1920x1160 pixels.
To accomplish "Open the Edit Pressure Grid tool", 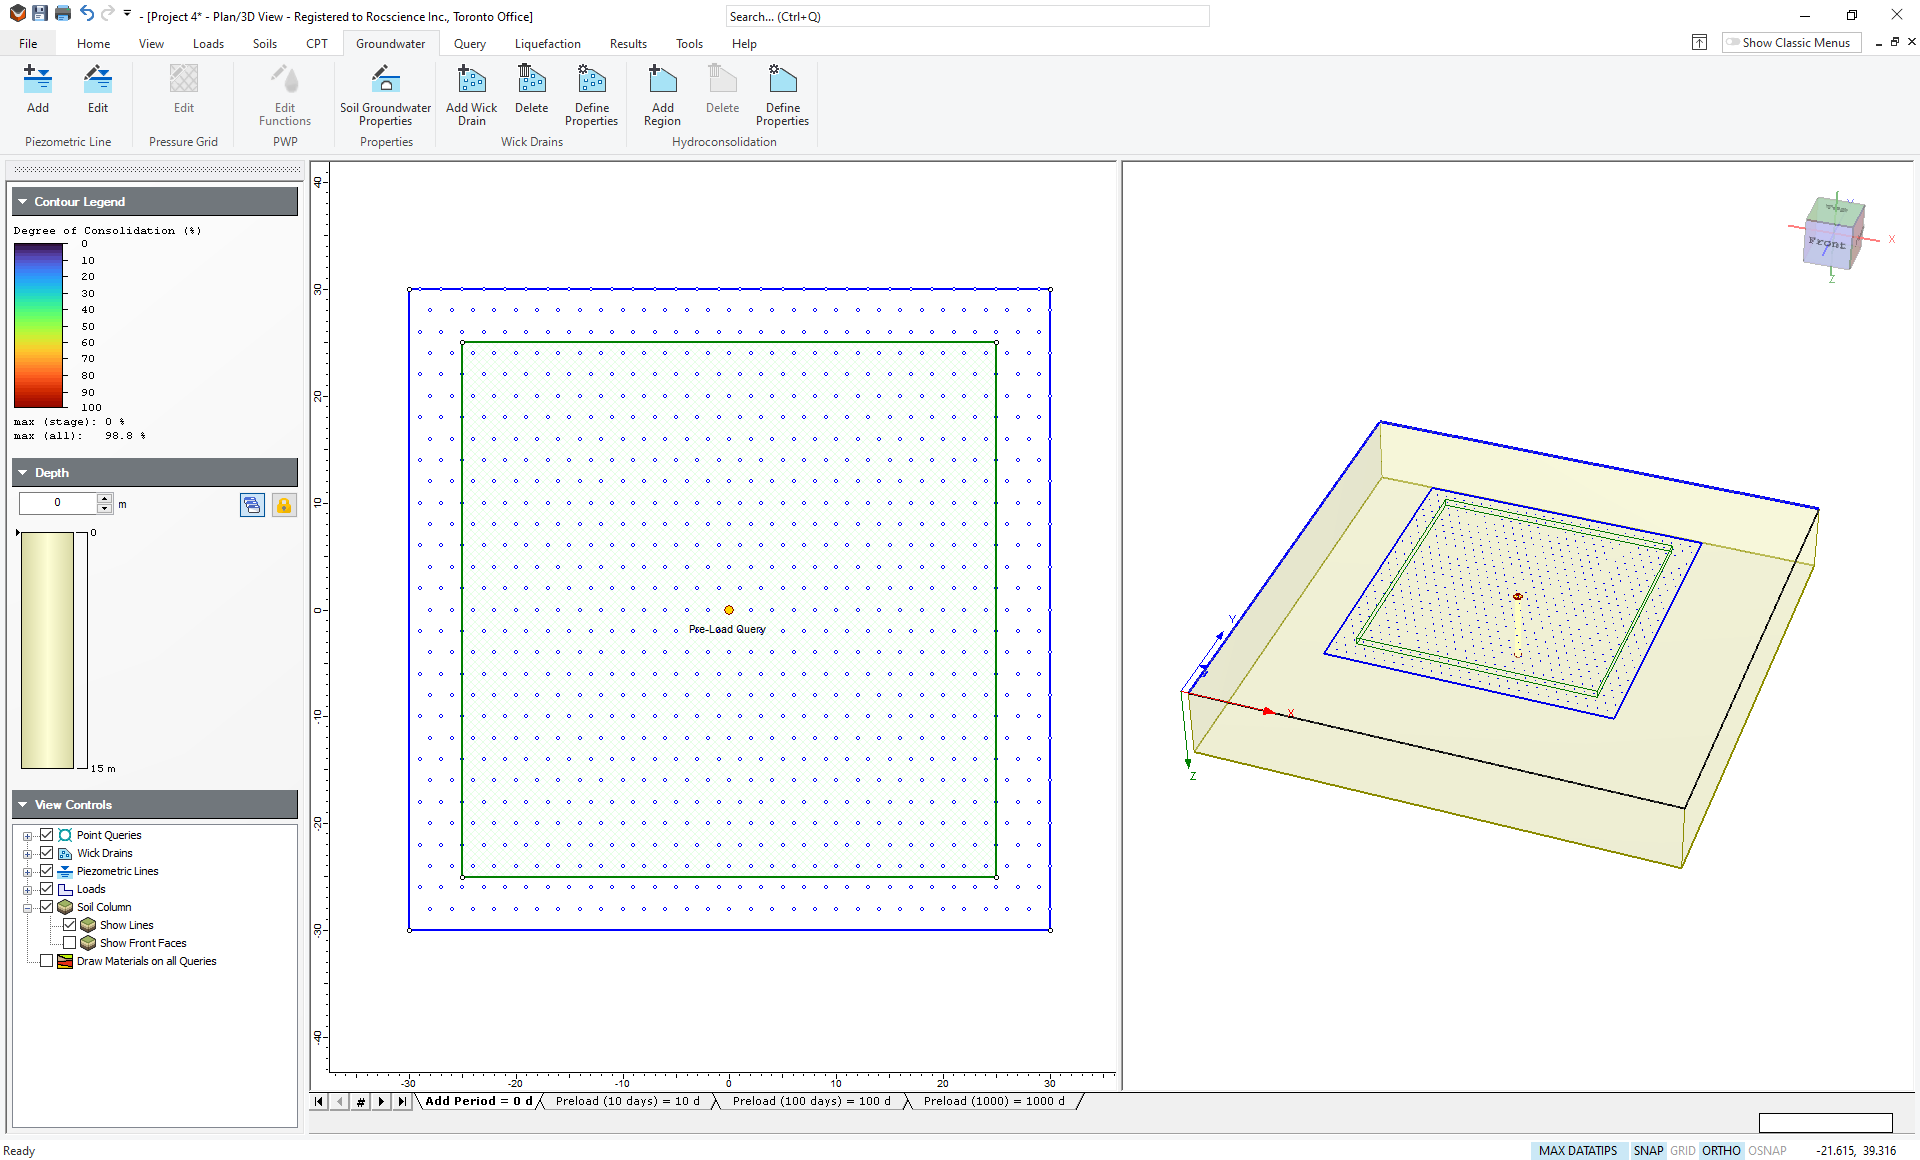I will [x=183, y=90].
